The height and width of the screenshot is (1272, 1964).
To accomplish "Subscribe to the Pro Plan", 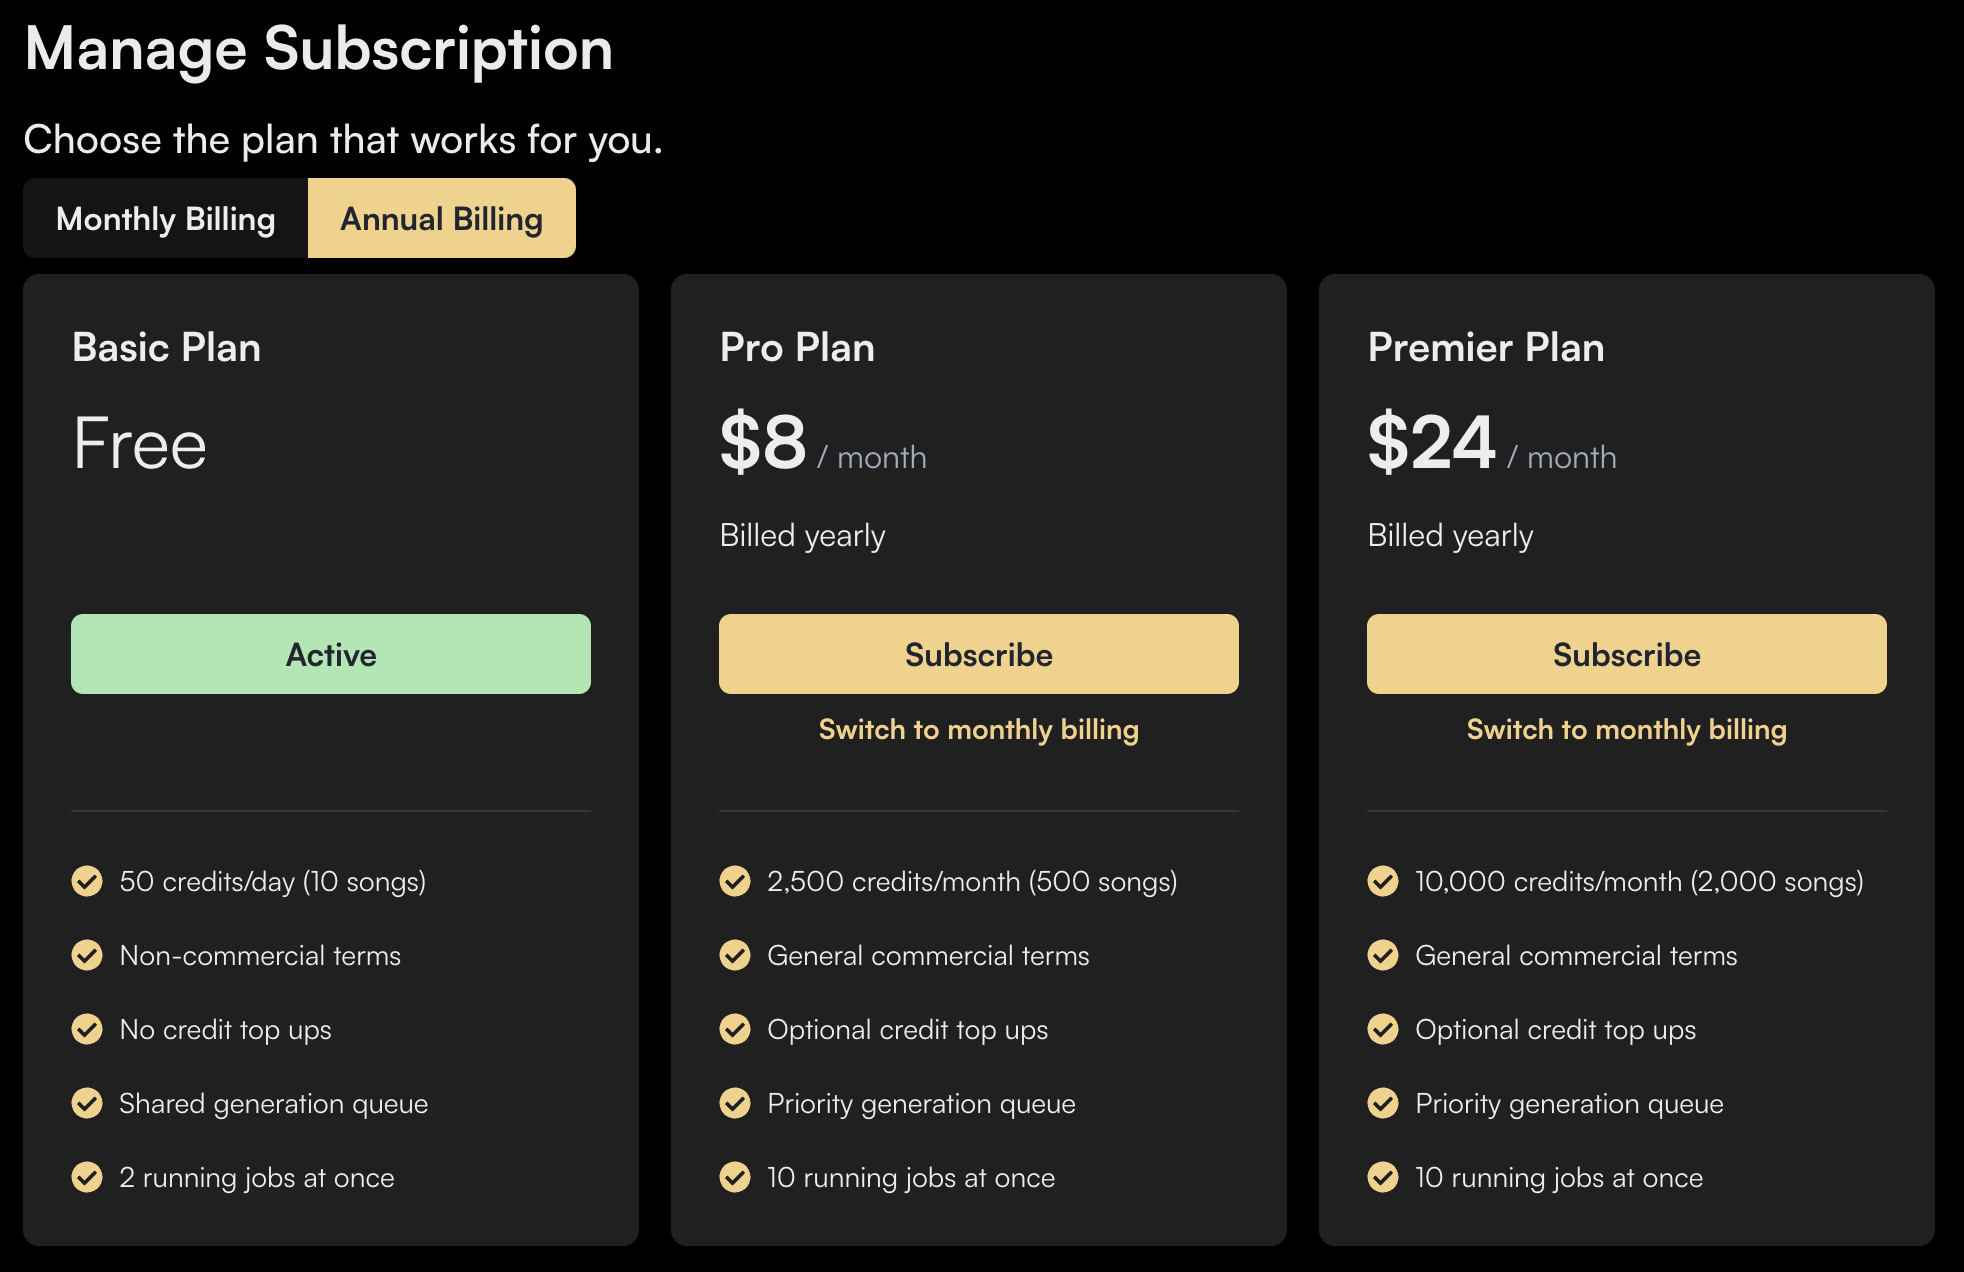I will click(x=978, y=654).
